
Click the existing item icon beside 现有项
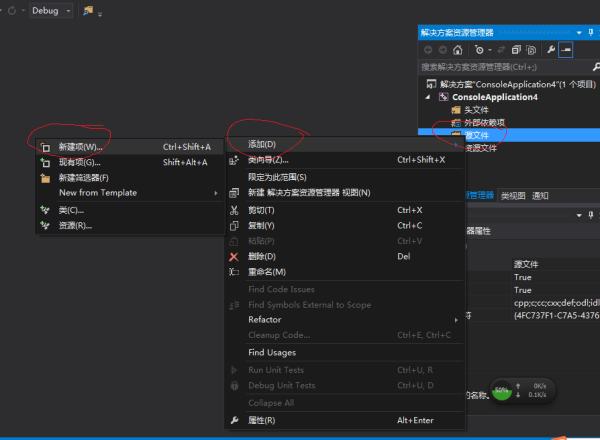click(45, 163)
